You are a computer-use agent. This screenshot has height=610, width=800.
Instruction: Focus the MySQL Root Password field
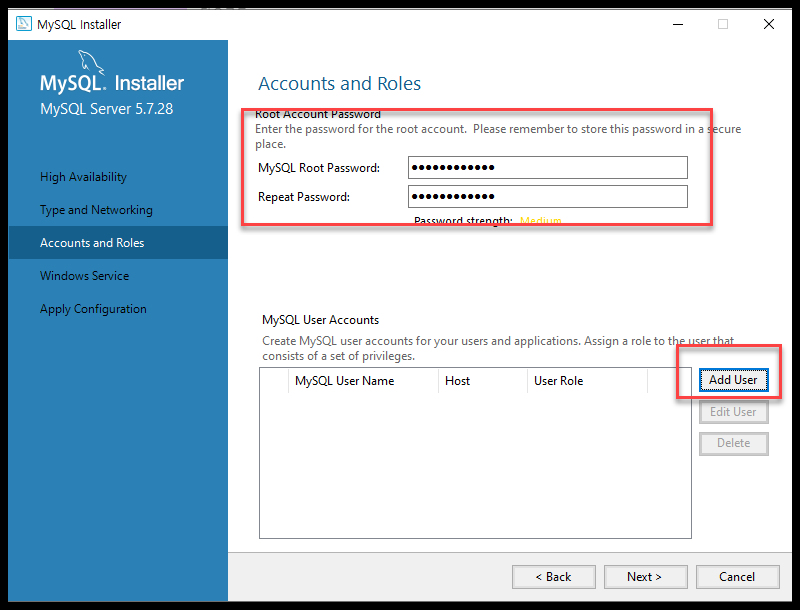pyautogui.click(x=547, y=167)
